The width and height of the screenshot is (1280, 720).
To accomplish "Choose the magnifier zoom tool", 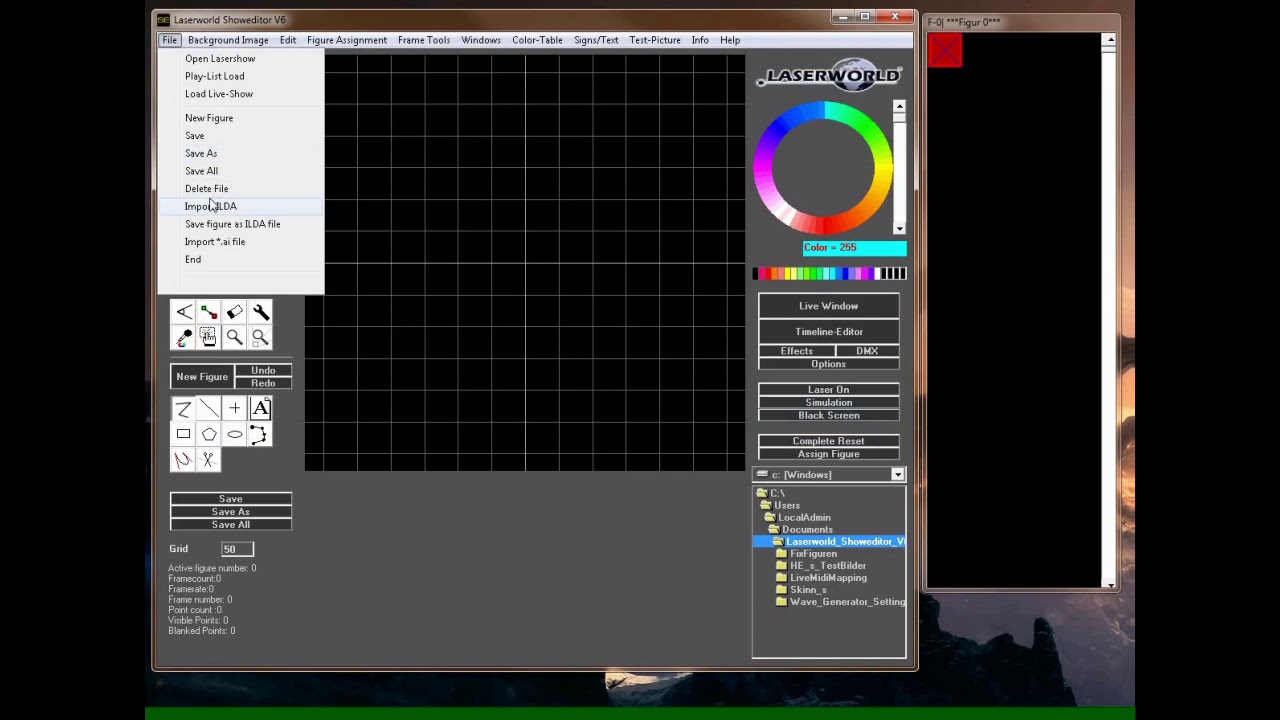I will point(234,338).
